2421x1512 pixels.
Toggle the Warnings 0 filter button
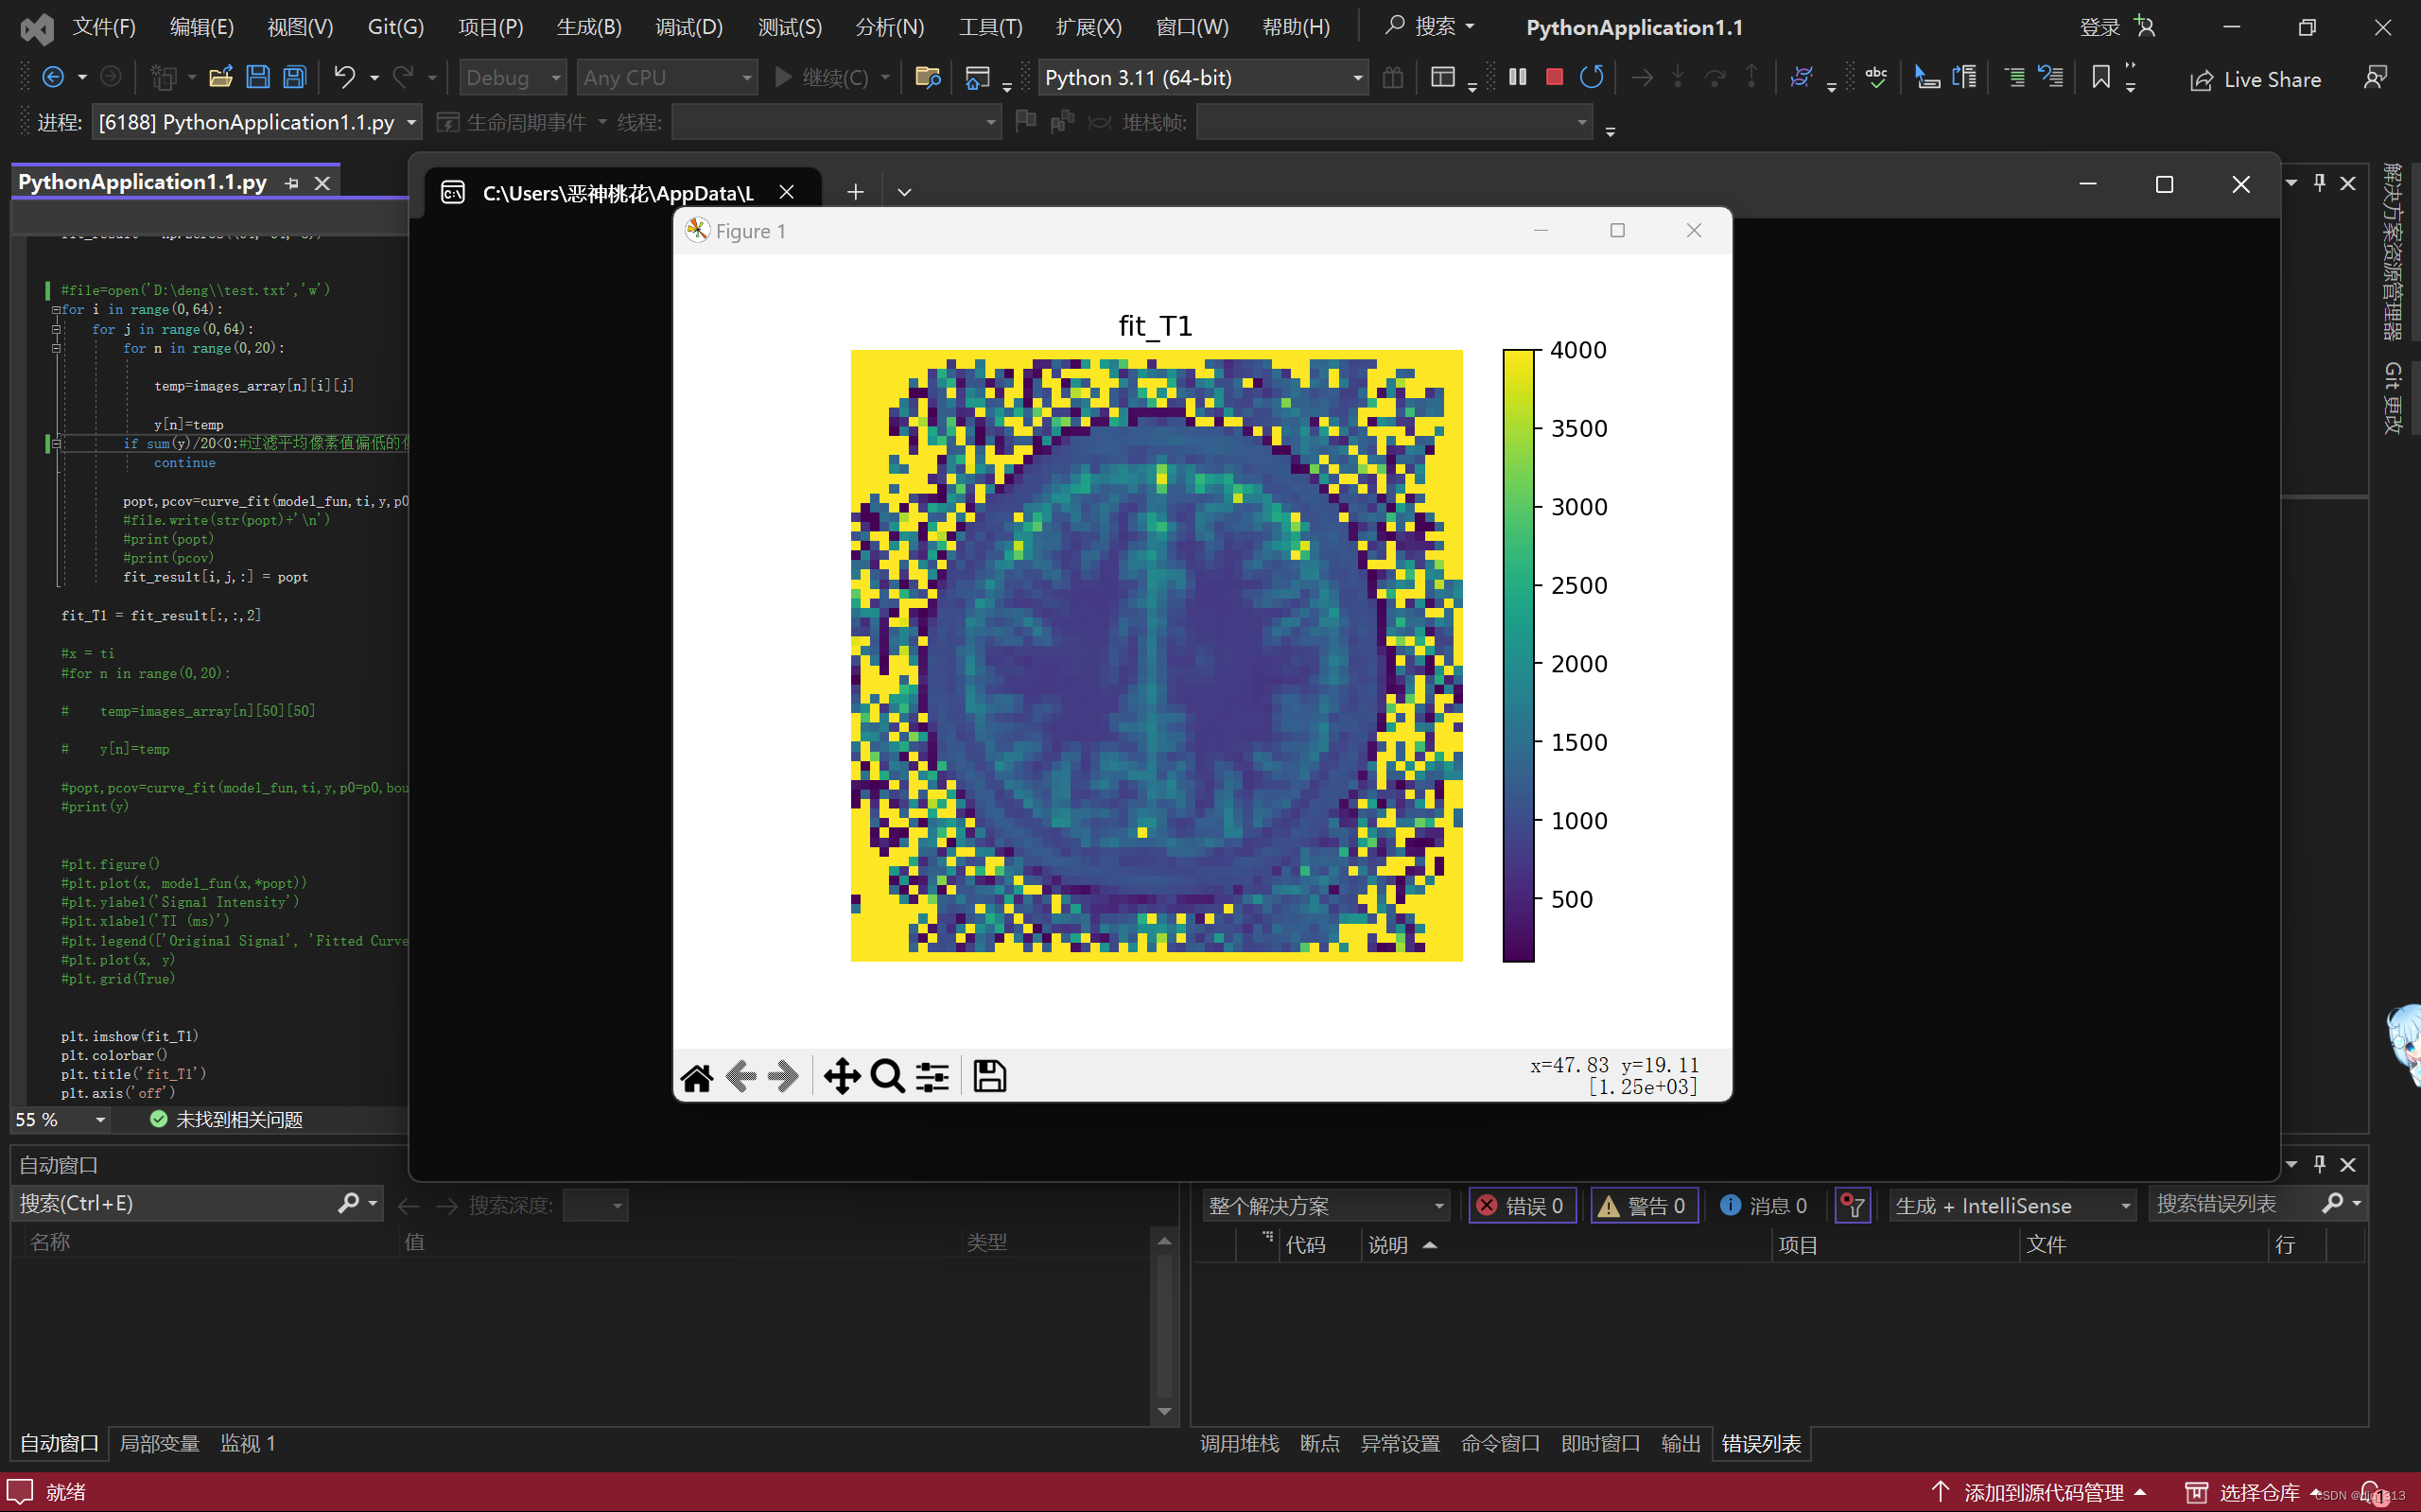click(1644, 1206)
